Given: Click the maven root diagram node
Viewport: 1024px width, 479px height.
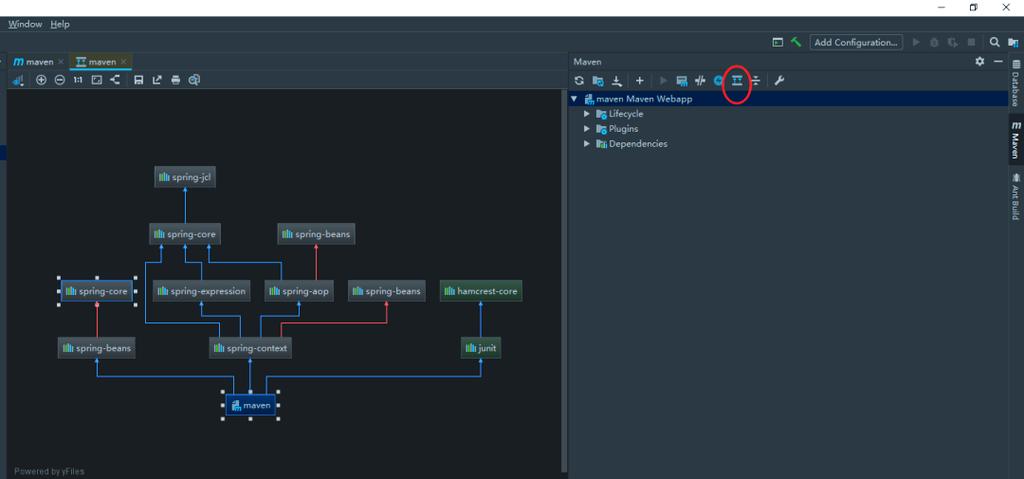Looking at the screenshot, I should 251,405.
